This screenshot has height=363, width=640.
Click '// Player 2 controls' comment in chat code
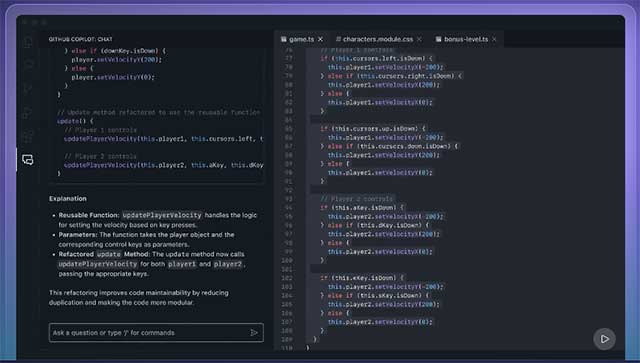point(100,156)
